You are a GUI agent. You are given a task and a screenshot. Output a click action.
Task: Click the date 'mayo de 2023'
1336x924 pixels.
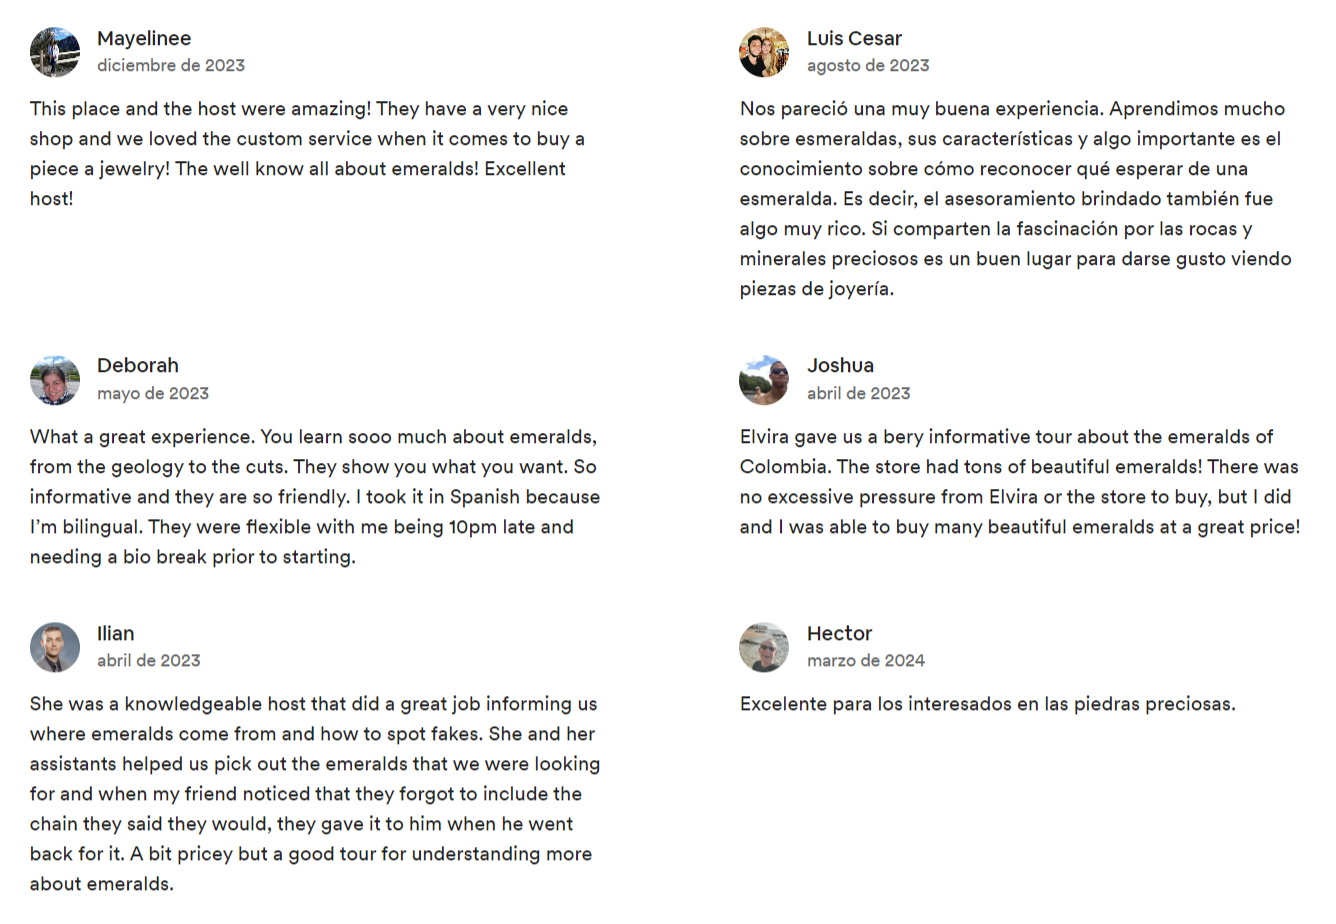click(x=153, y=393)
